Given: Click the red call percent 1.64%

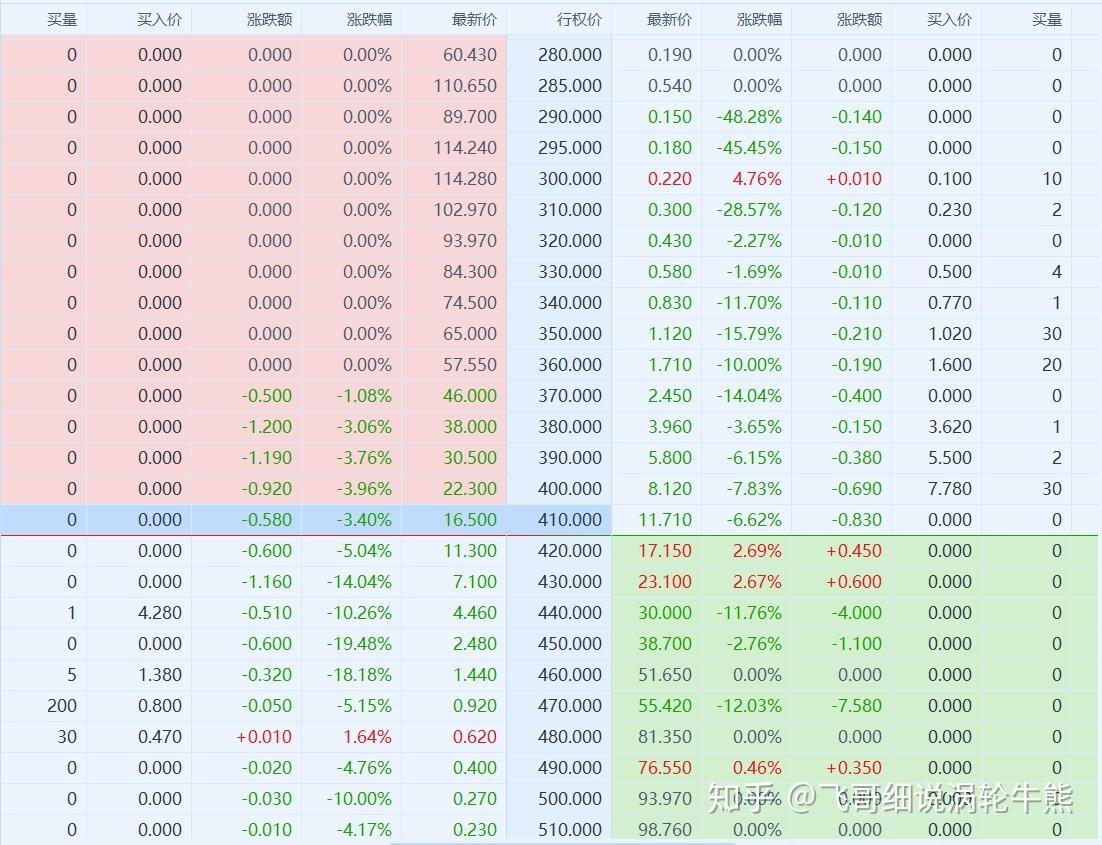Looking at the screenshot, I should coord(368,737).
